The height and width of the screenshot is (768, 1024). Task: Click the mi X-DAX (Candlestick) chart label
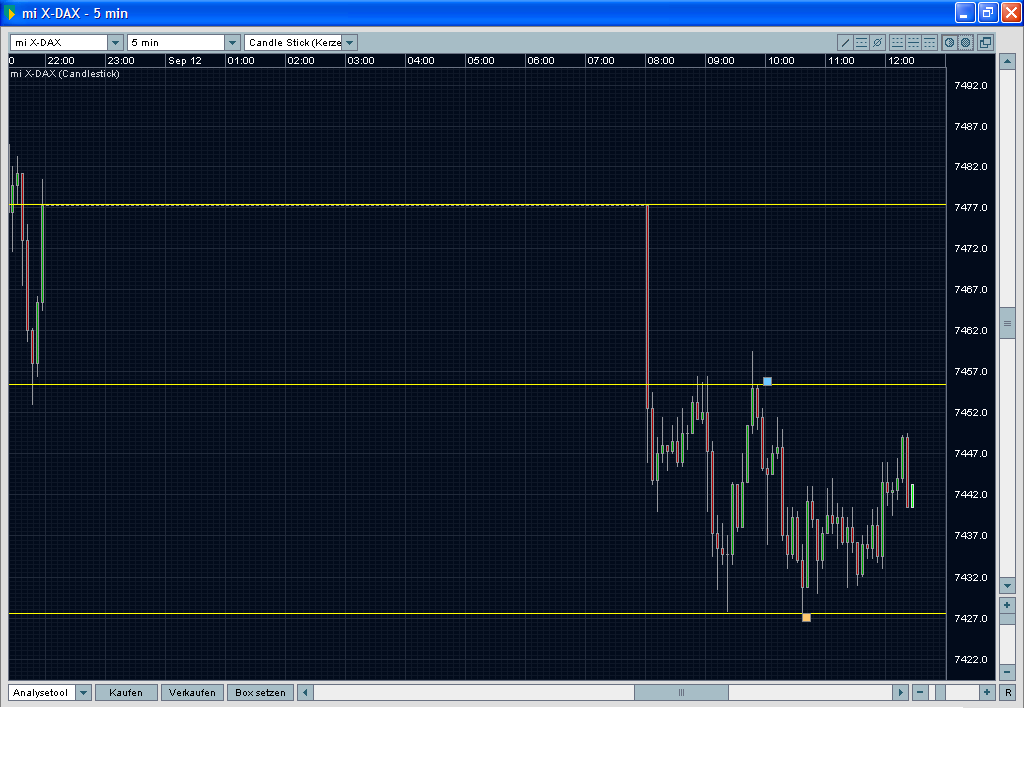click(x=65, y=74)
